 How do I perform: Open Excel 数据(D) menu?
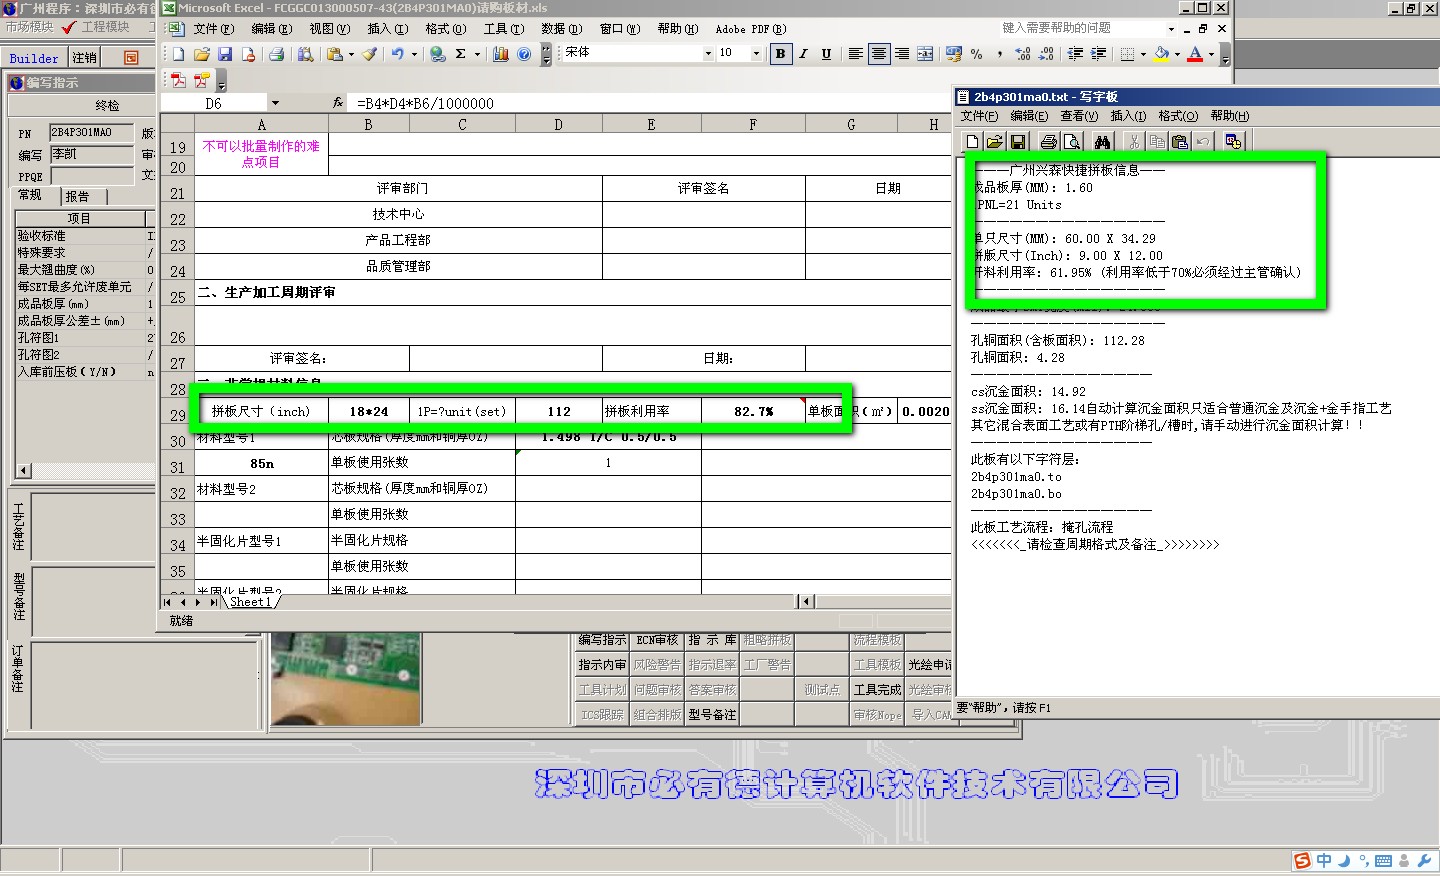[x=561, y=29]
